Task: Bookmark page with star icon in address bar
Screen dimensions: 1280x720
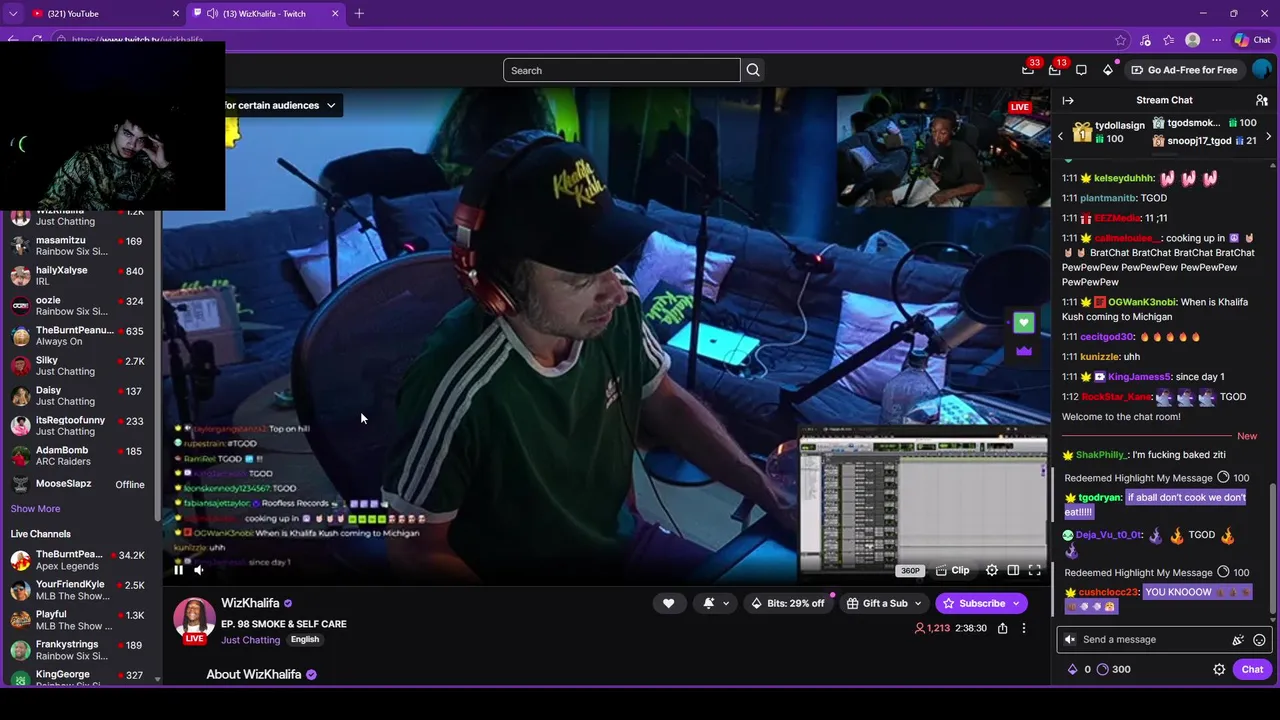Action: tap(1120, 40)
